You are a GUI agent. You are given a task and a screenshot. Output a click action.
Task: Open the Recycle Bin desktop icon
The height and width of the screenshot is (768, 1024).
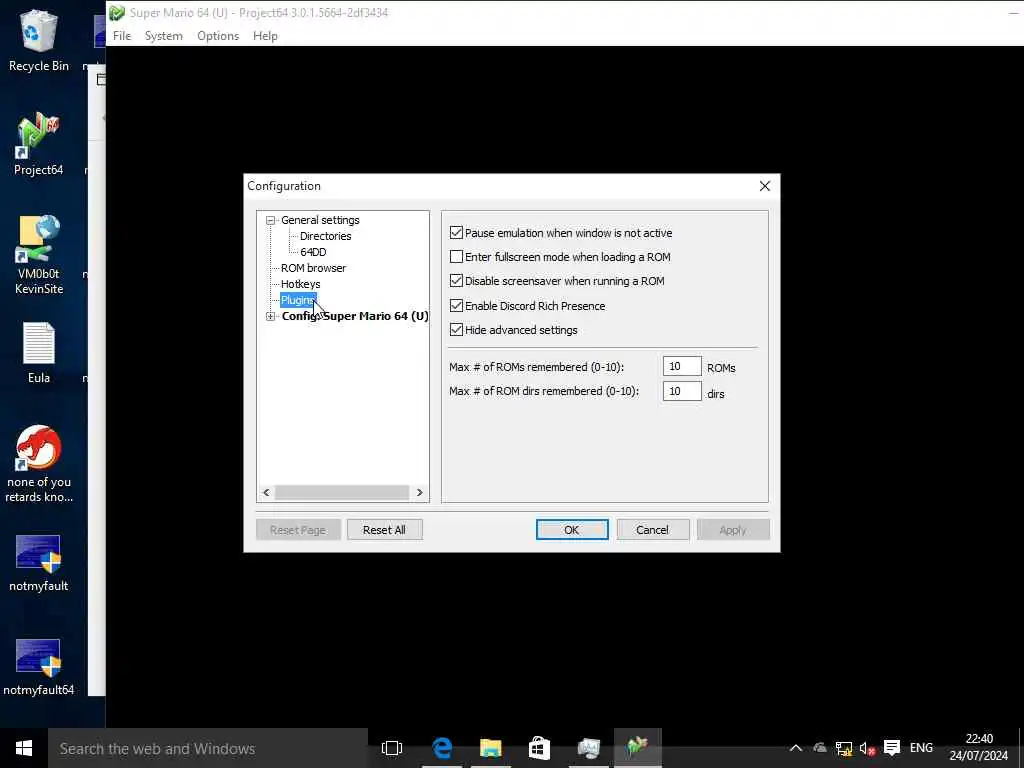tap(39, 40)
